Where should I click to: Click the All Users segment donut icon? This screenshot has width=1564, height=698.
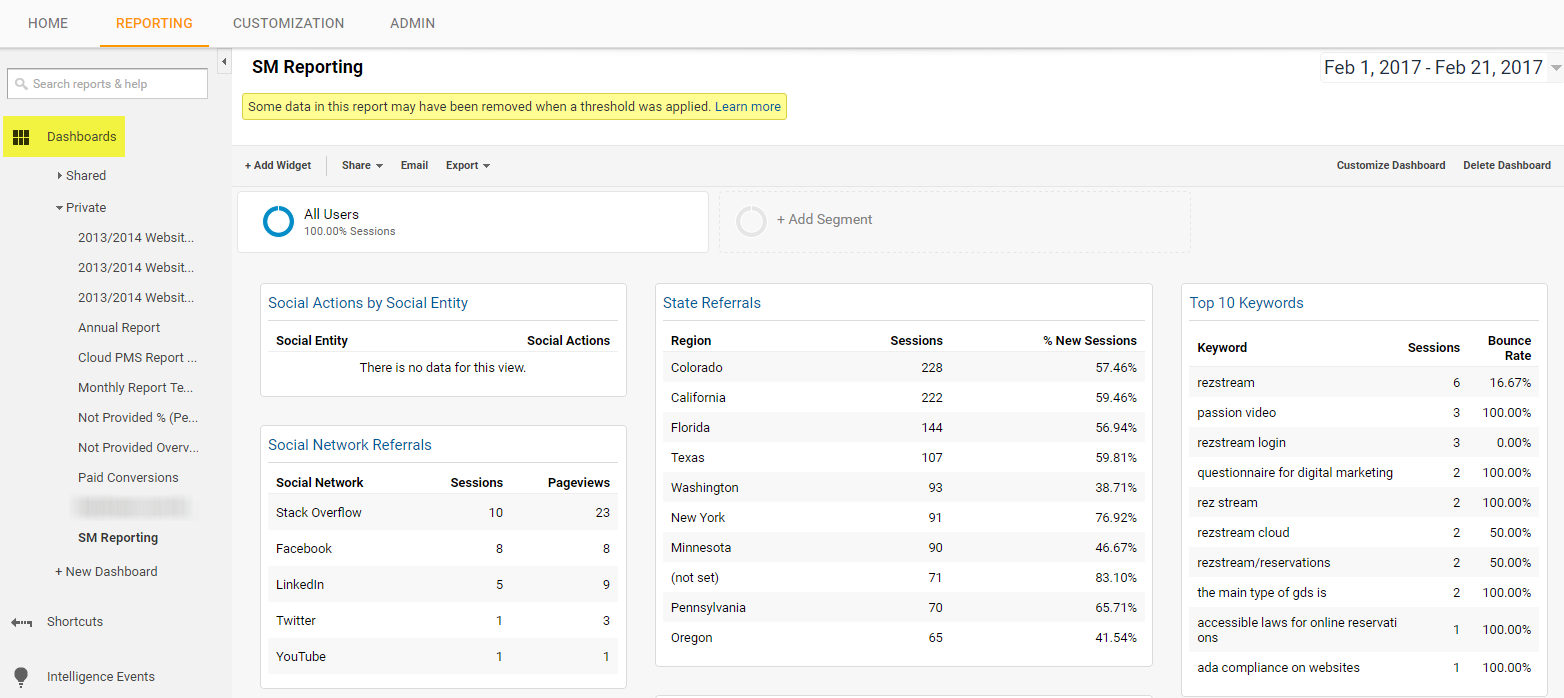point(278,221)
